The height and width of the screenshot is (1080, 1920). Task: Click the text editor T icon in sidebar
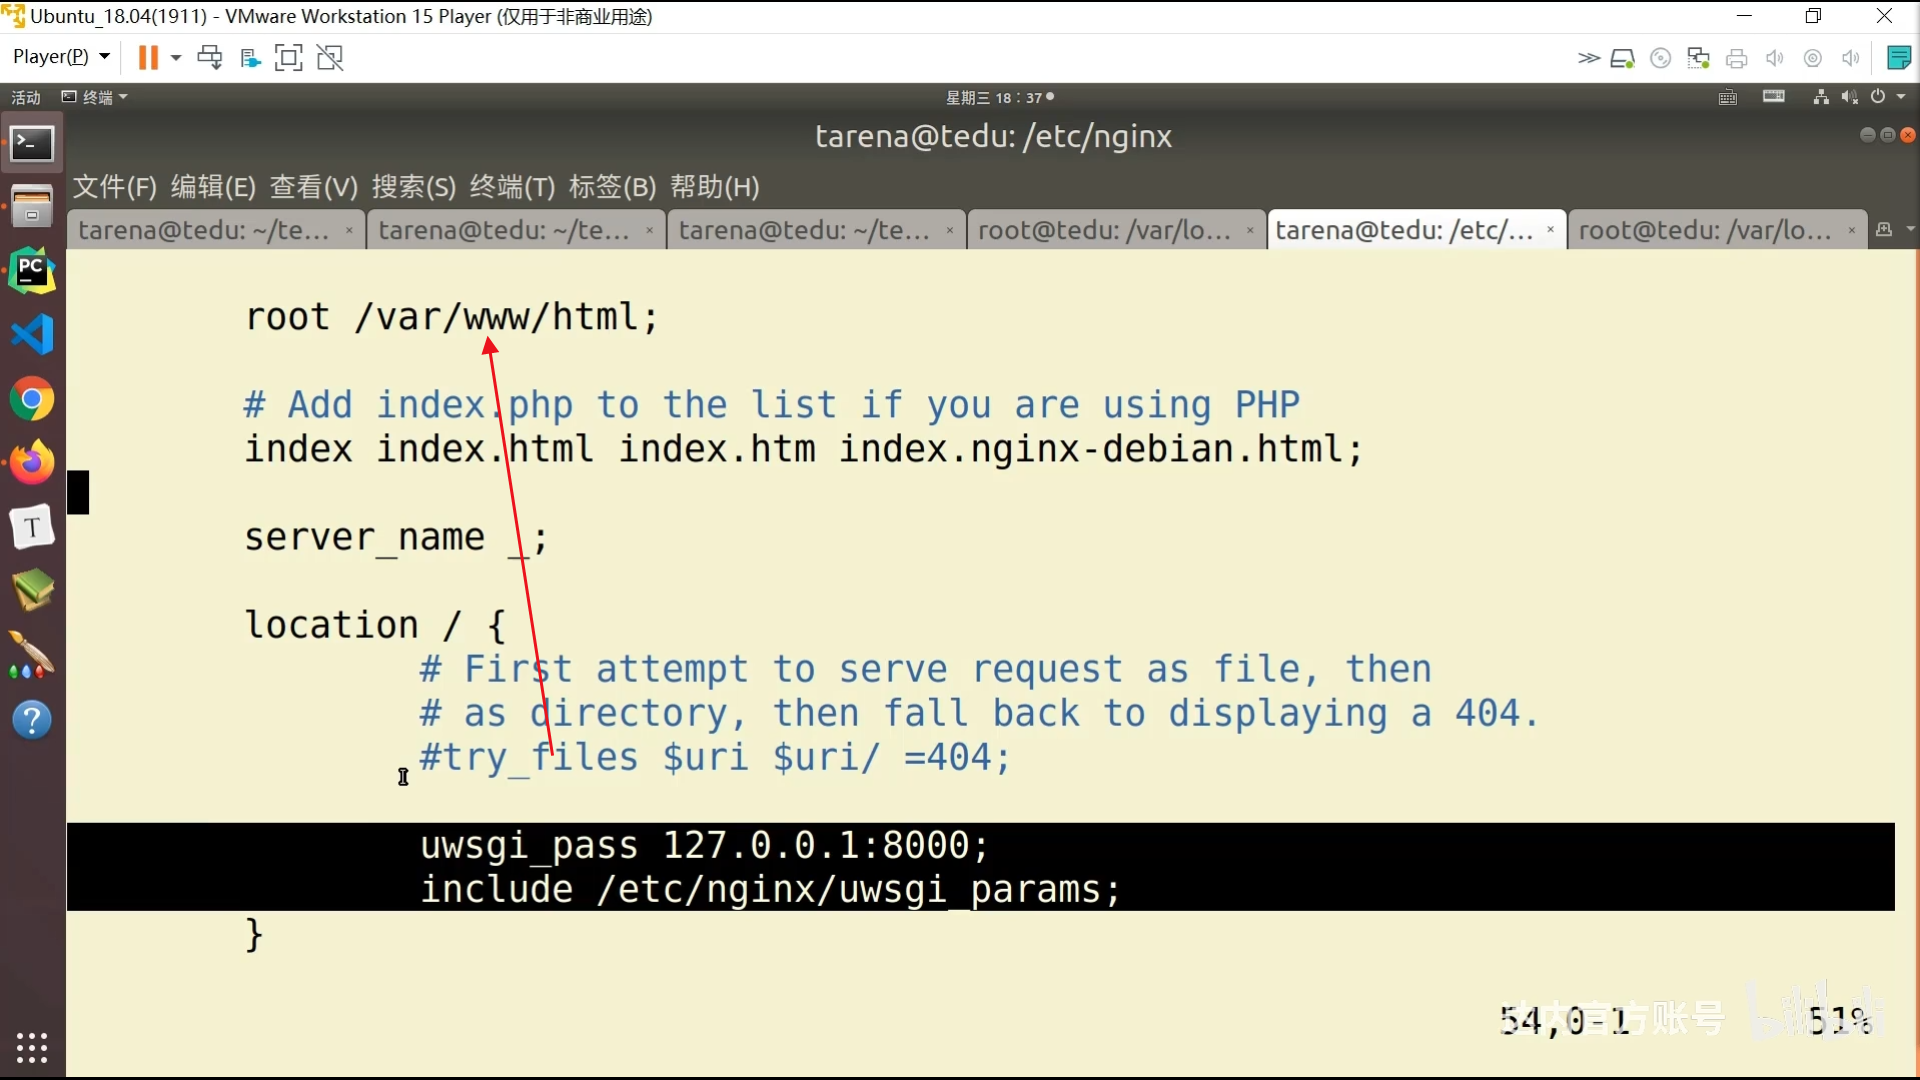click(32, 527)
